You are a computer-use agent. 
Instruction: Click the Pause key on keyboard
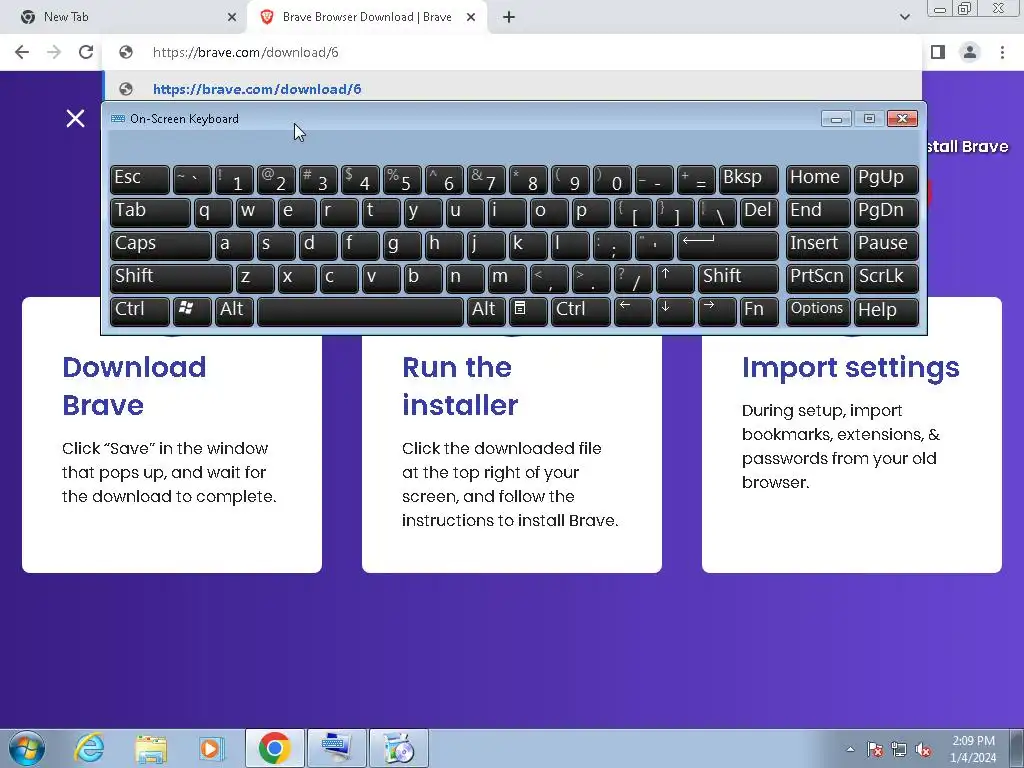(x=886, y=245)
